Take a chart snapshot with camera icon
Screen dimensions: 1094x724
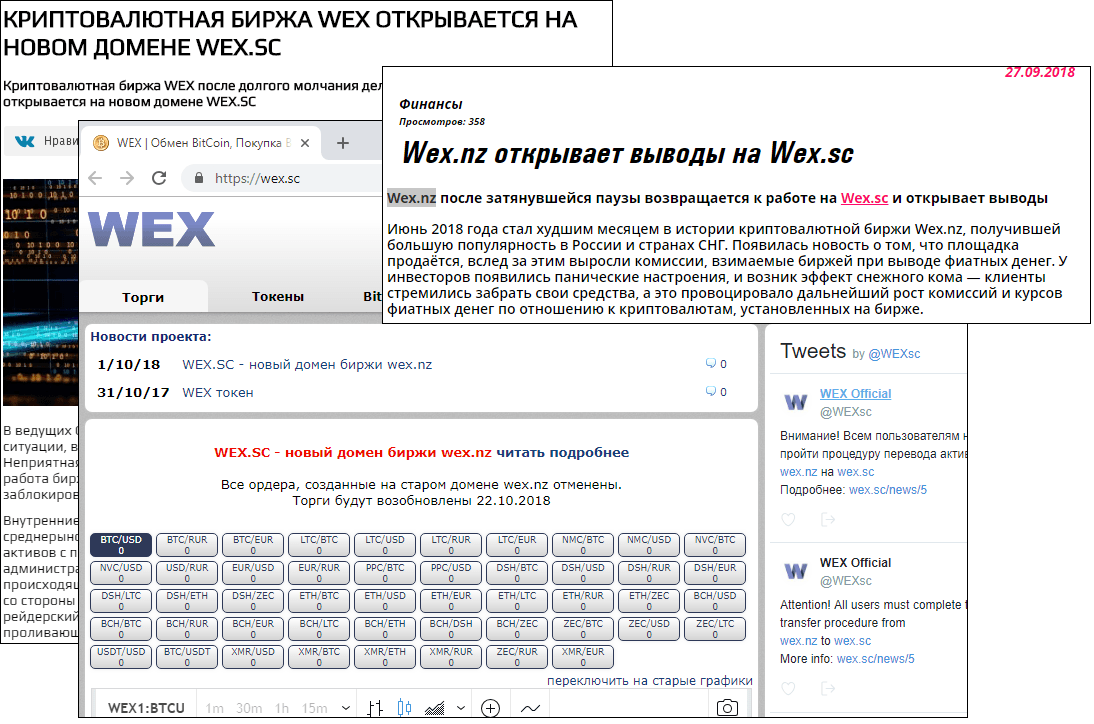tap(727, 707)
